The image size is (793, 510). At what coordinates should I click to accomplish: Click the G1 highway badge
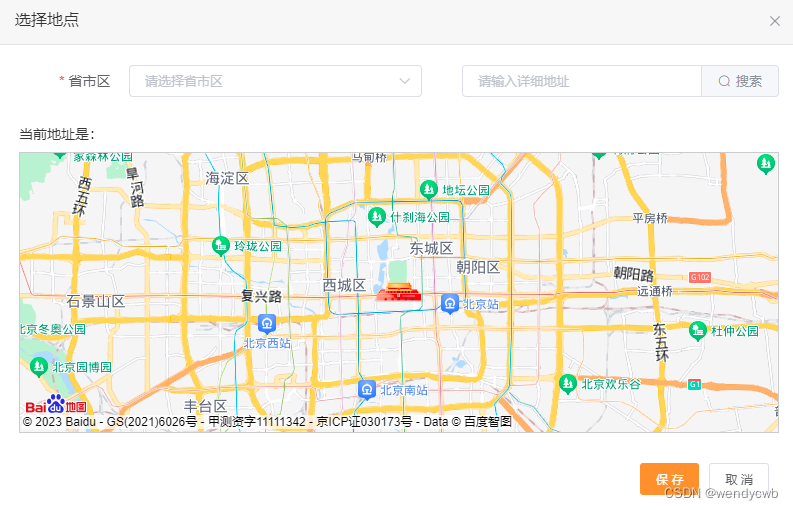[694, 385]
